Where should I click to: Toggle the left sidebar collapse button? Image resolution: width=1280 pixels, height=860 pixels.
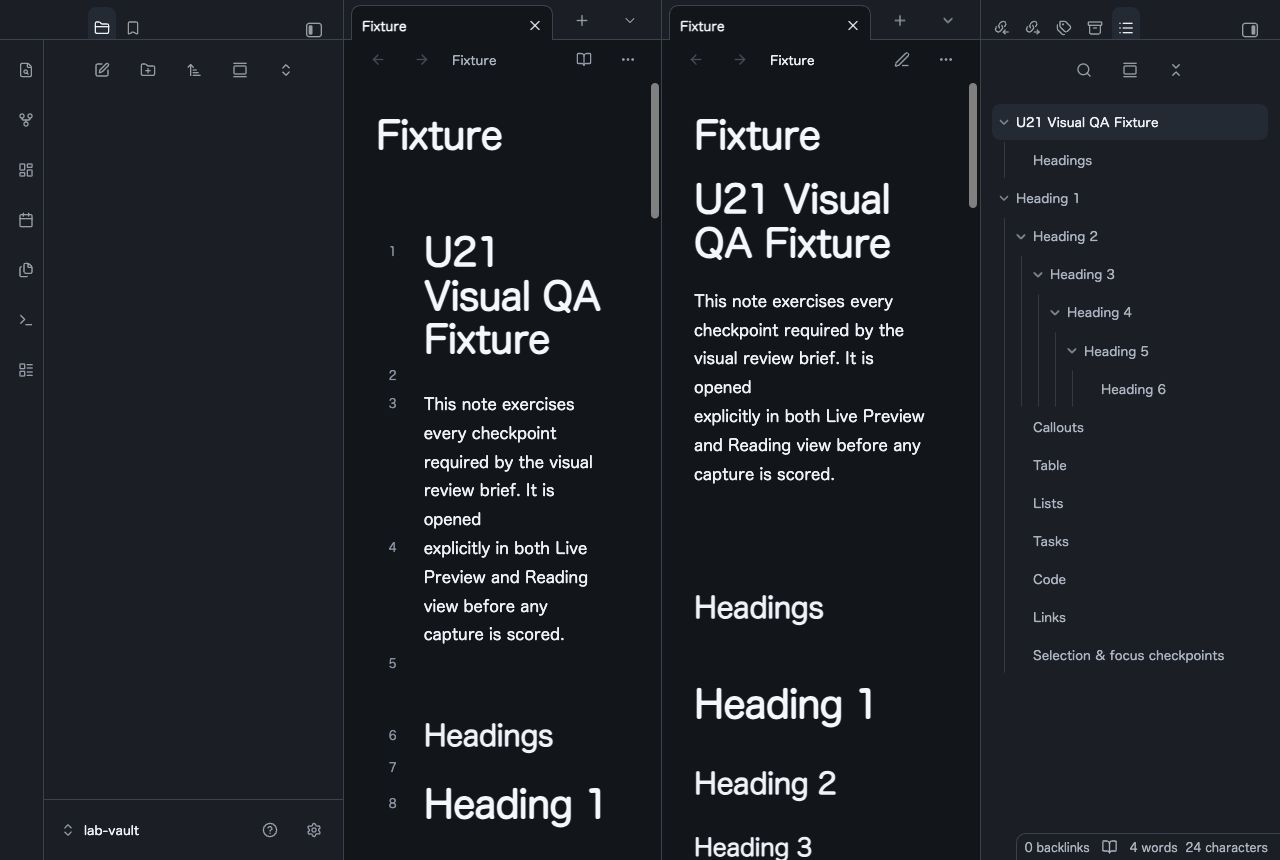314,30
